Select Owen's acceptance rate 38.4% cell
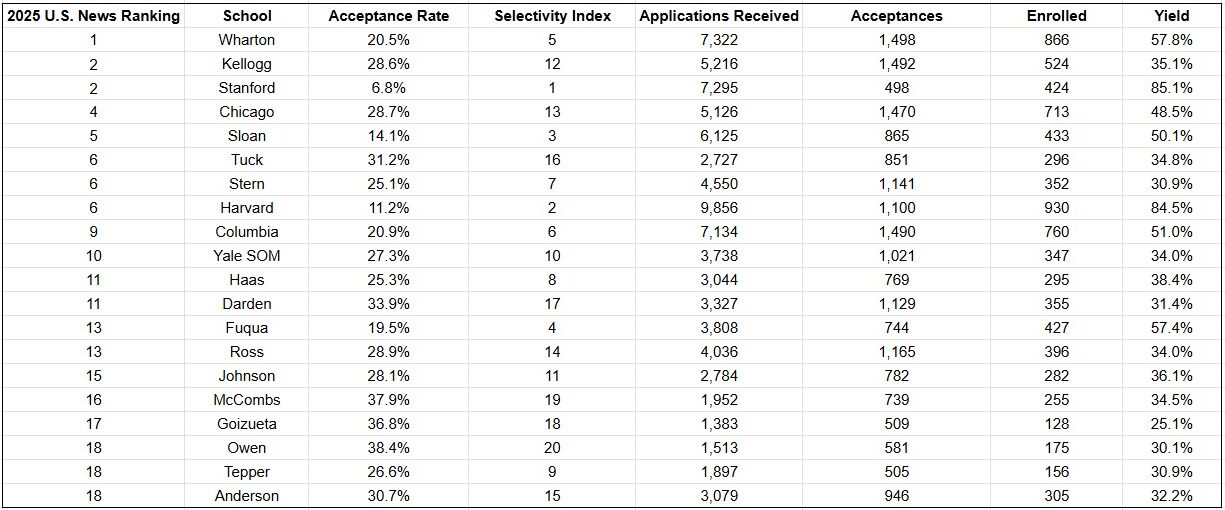Screen dimensions: 1225x510 [x=388, y=448]
